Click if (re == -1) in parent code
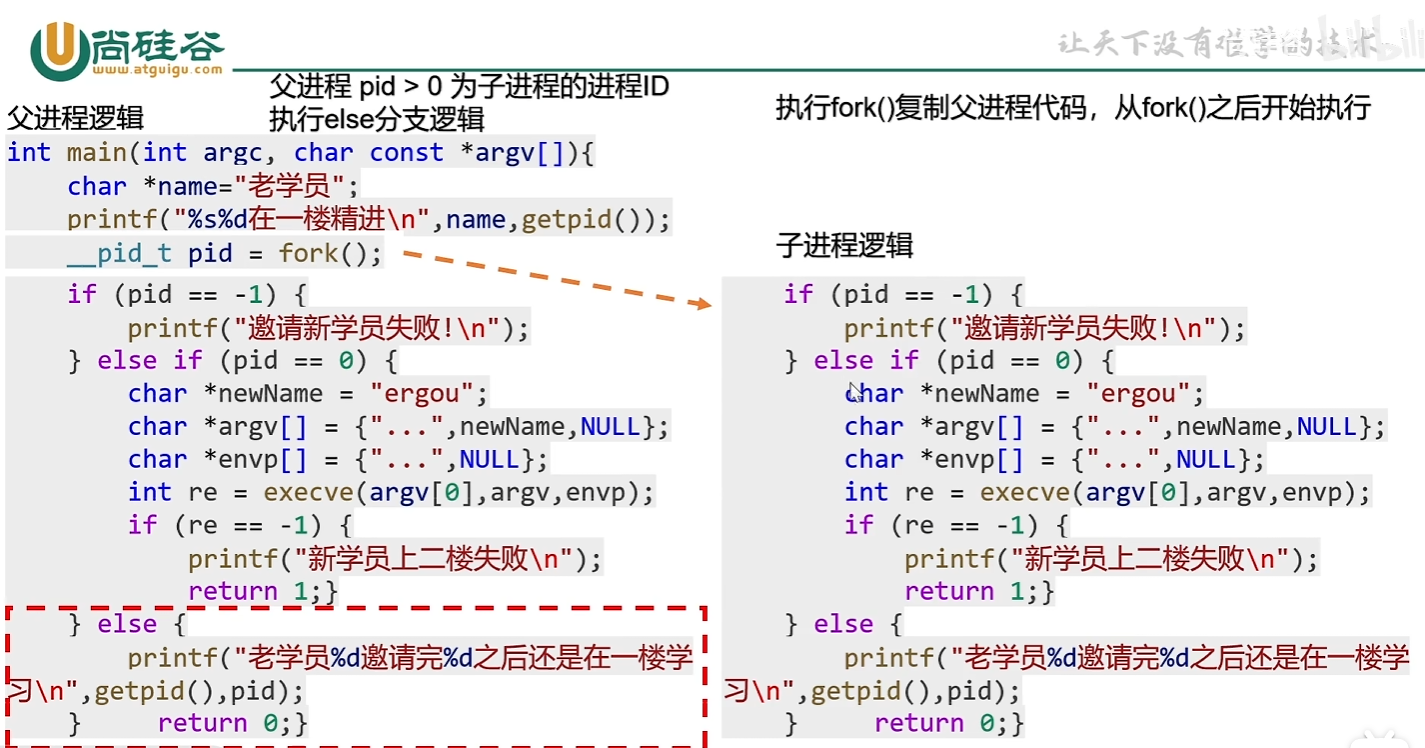 (x=240, y=525)
